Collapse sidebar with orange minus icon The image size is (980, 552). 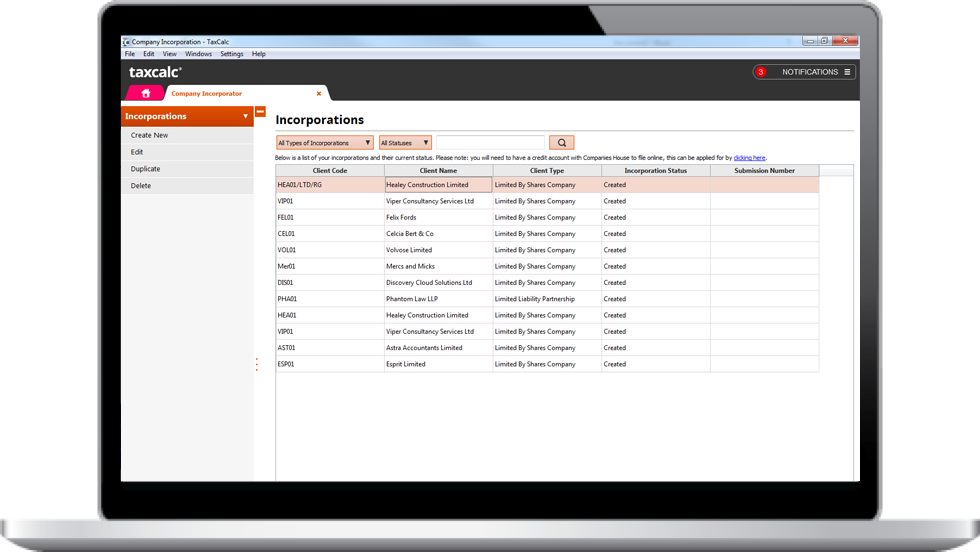(x=261, y=112)
